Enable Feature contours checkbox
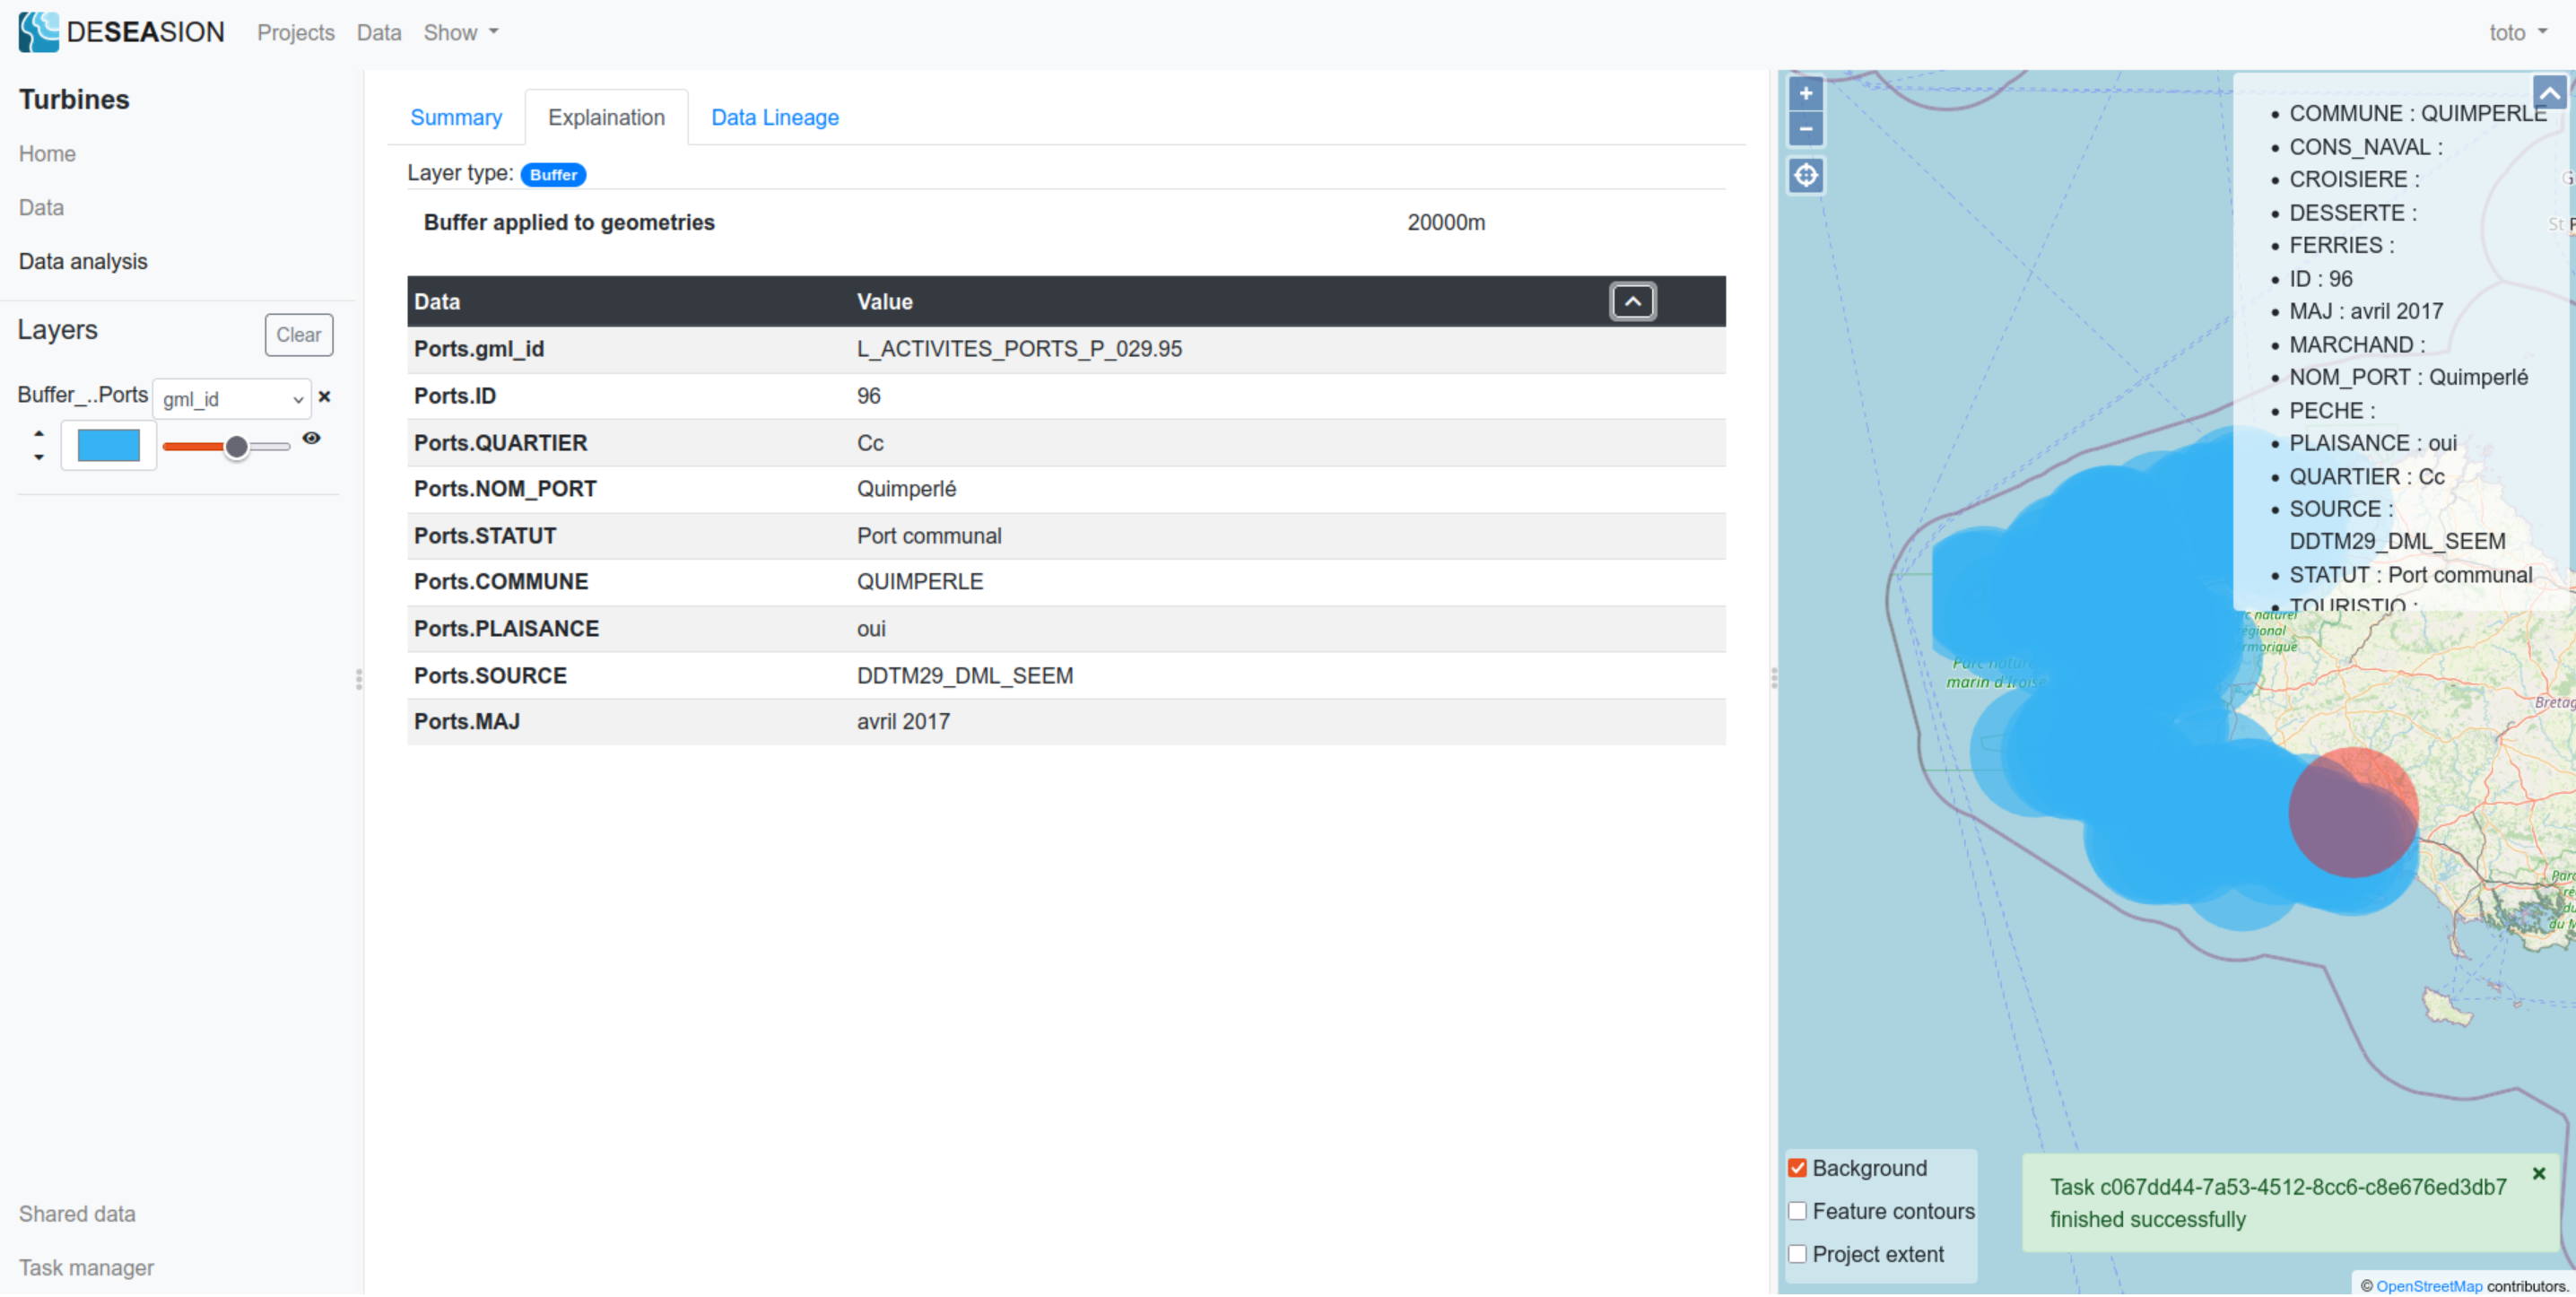 click(1797, 1211)
